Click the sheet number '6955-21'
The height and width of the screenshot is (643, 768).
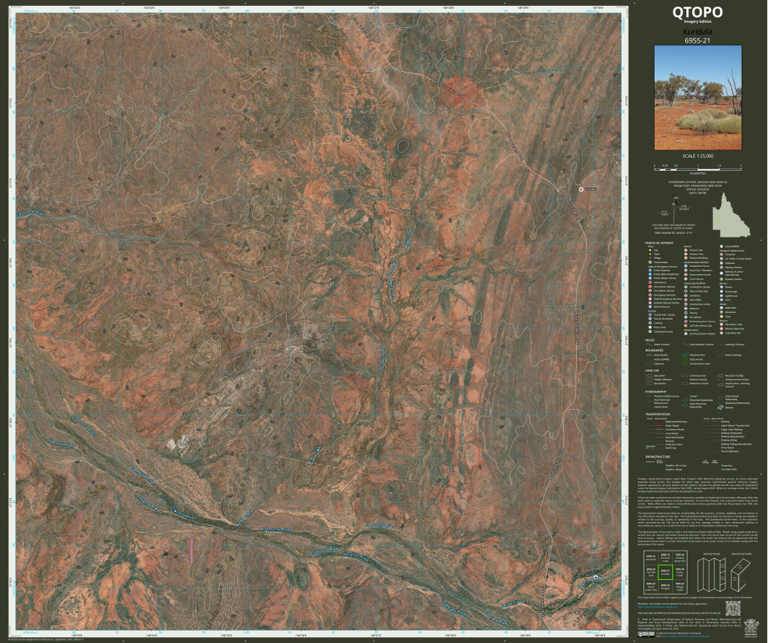[x=697, y=40]
